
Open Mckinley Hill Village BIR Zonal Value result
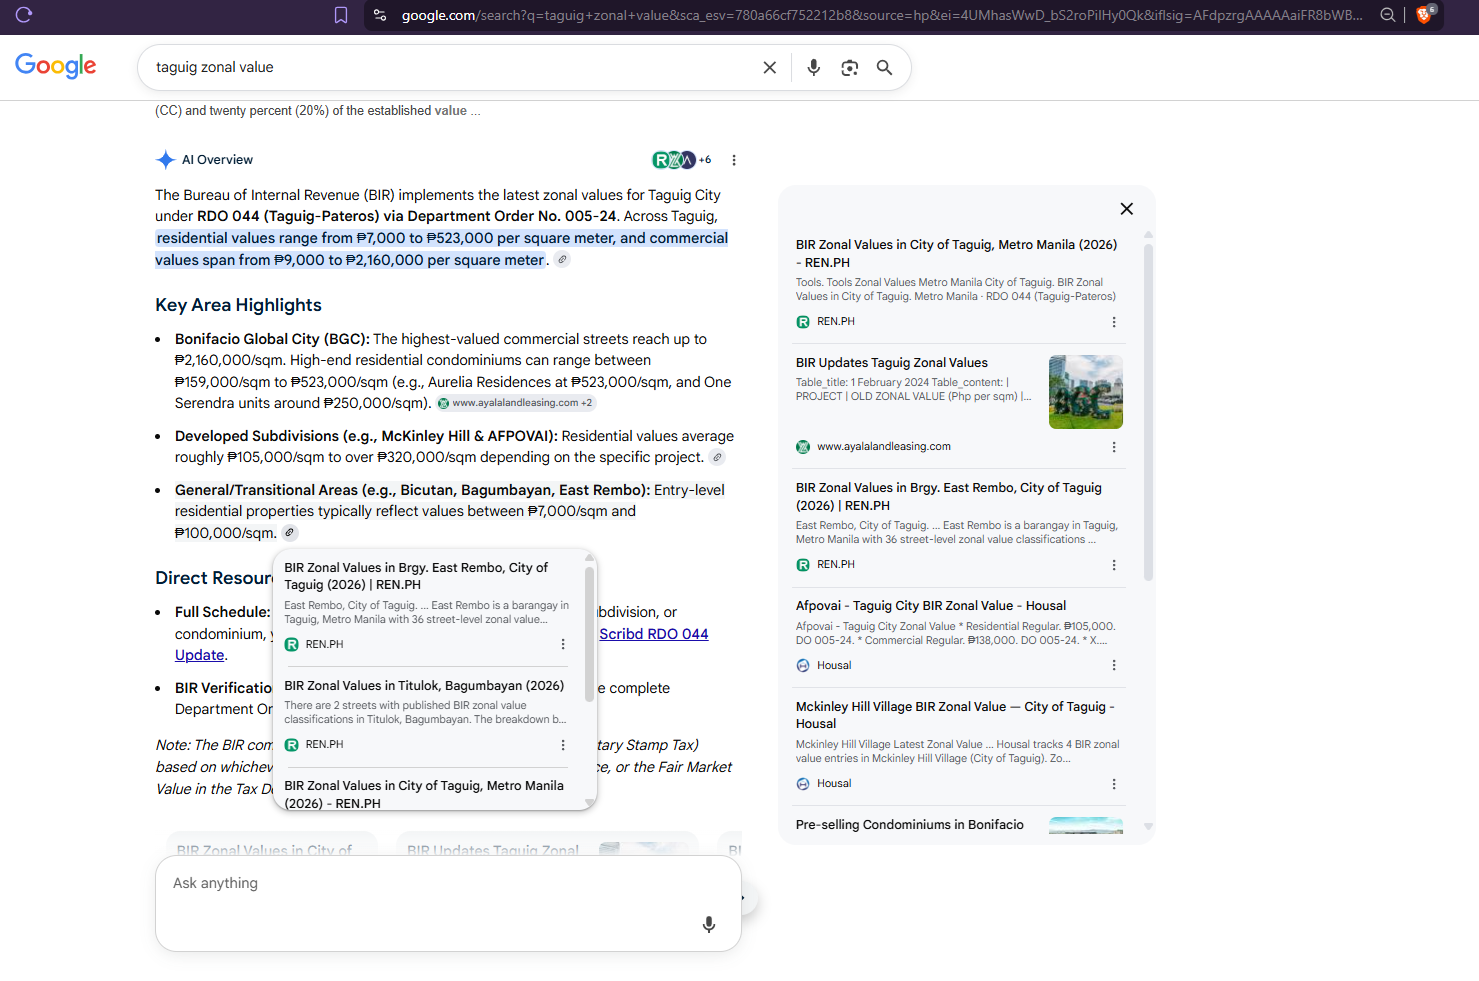pyautogui.click(x=955, y=715)
